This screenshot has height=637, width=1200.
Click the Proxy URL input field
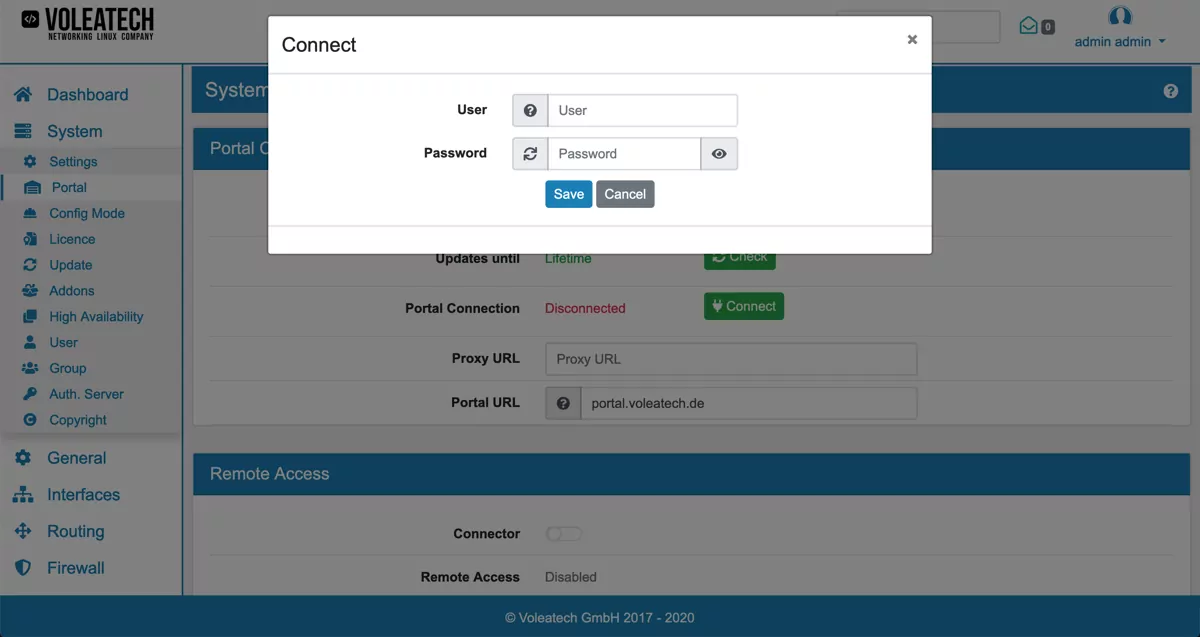(731, 359)
